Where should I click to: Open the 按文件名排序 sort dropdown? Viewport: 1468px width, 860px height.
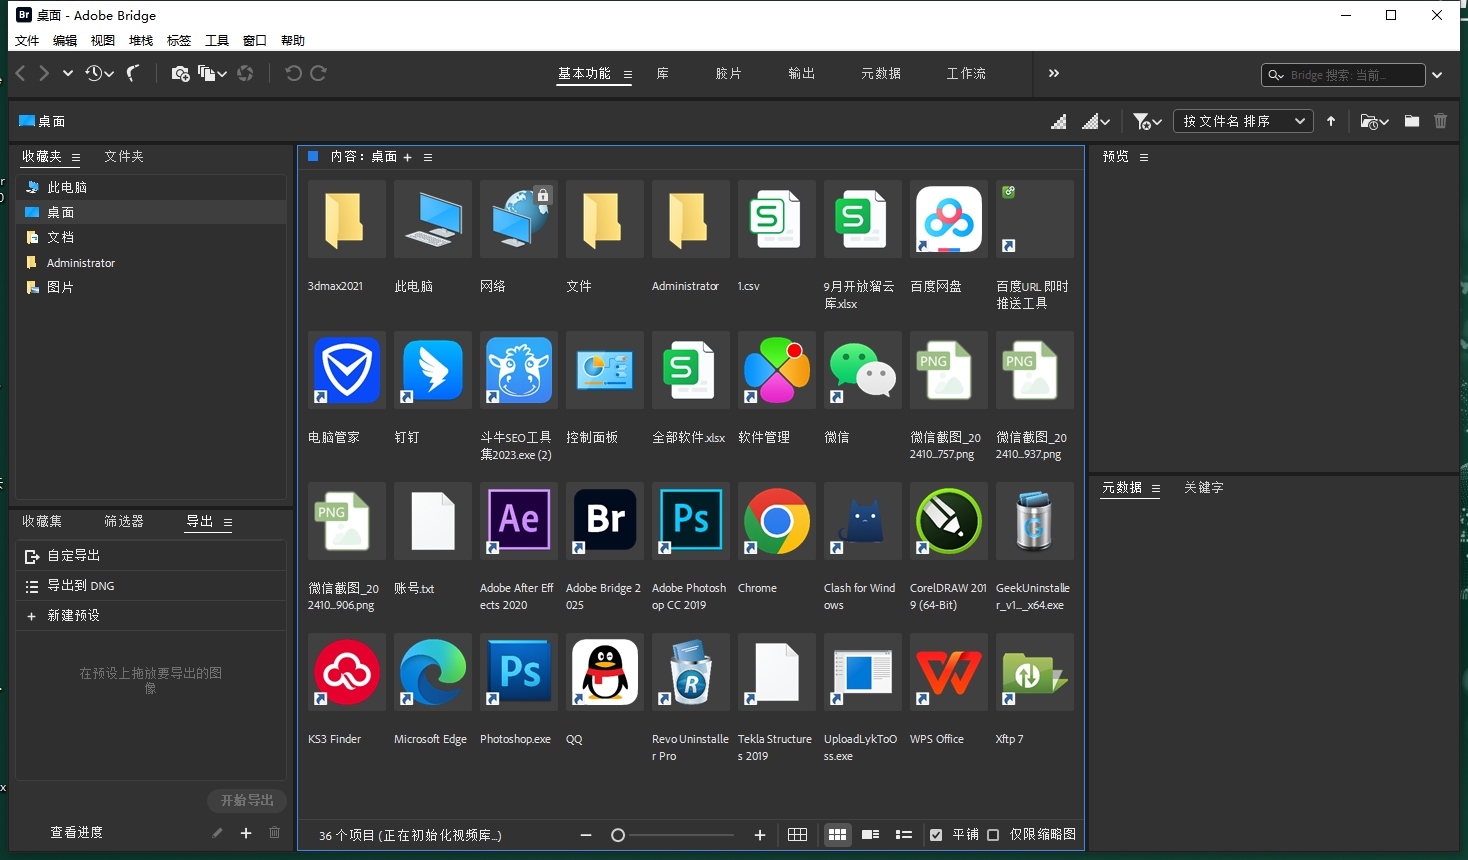(1243, 120)
